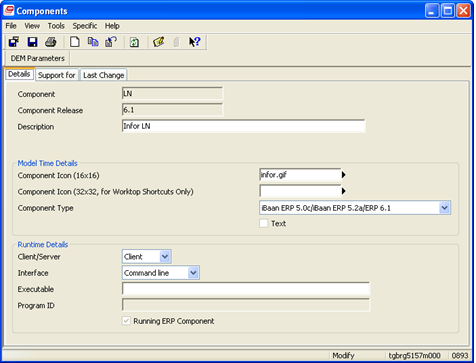The image size is (476, 363).
Task: Click the Save floppy disk icon
Action: tap(32, 42)
